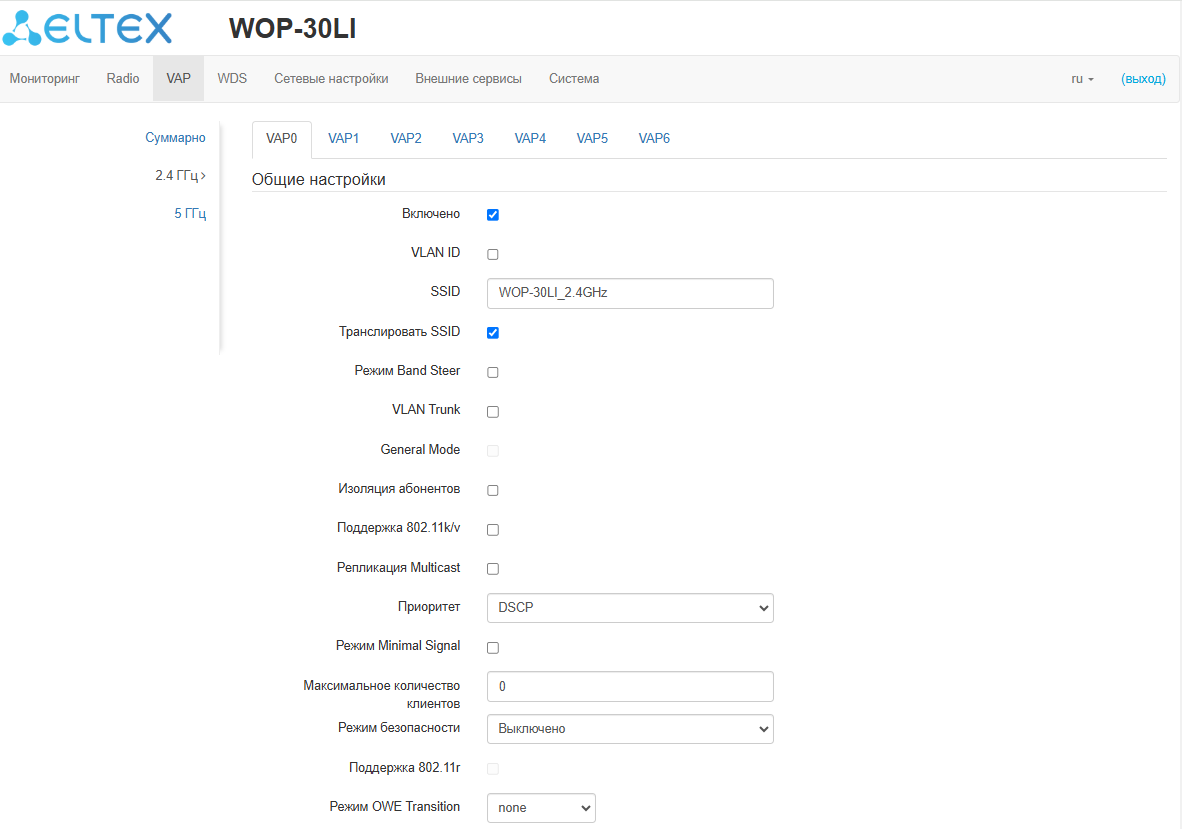The image size is (1182, 829).
Task: Switch to the VAP2 tab
Action: [406, 139]
